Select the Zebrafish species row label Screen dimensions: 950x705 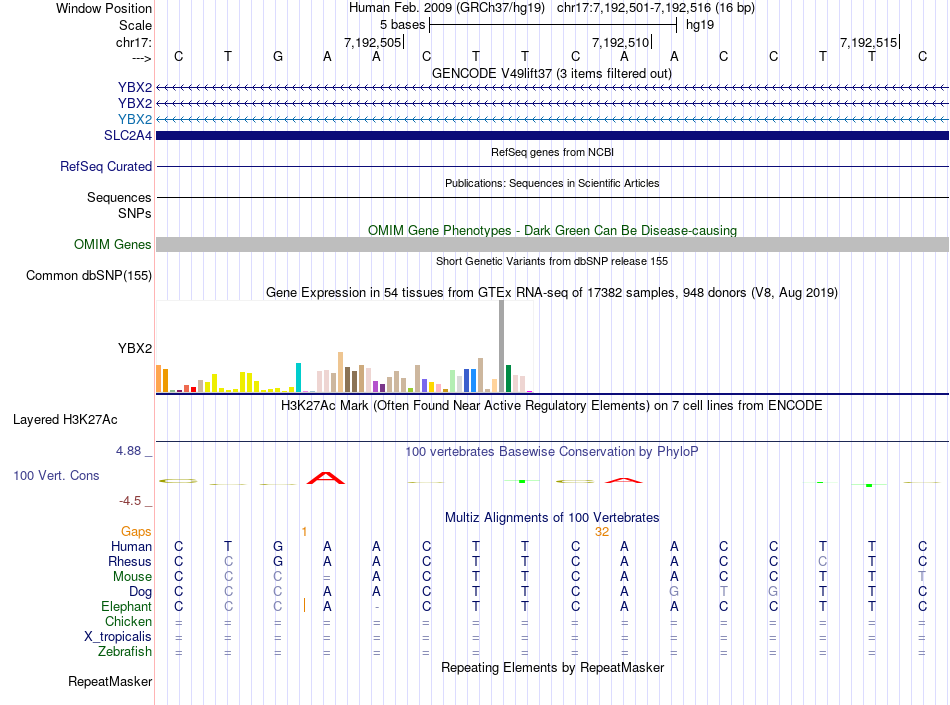(x=125, y=652)
